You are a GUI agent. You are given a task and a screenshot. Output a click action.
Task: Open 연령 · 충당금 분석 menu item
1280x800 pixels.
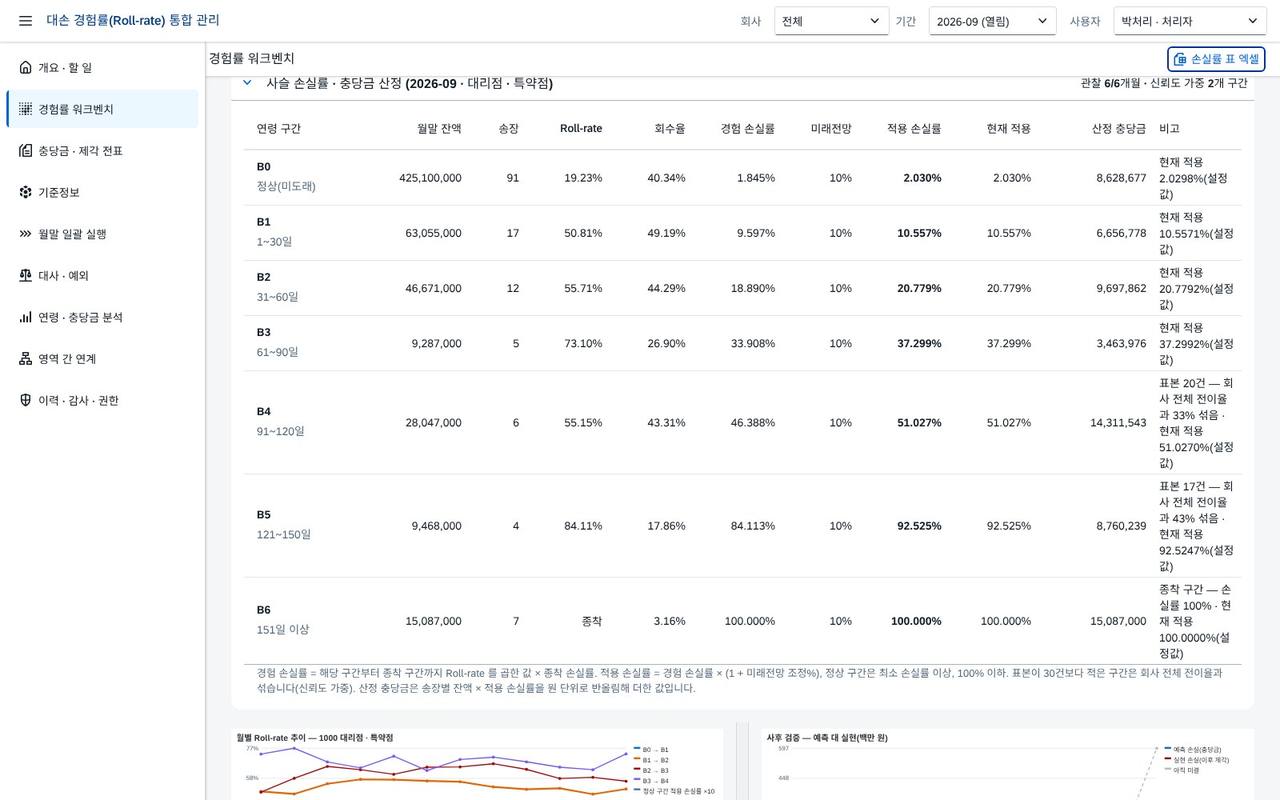click(102, 317)
